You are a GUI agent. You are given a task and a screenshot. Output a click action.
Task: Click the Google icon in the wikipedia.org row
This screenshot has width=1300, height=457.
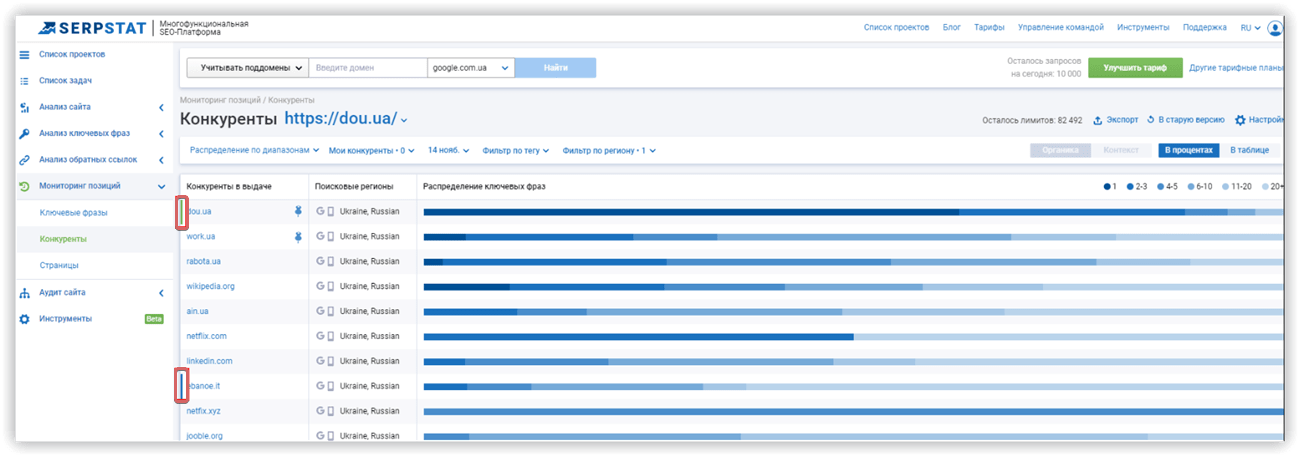pyautogui.click(x=320, y=287)
